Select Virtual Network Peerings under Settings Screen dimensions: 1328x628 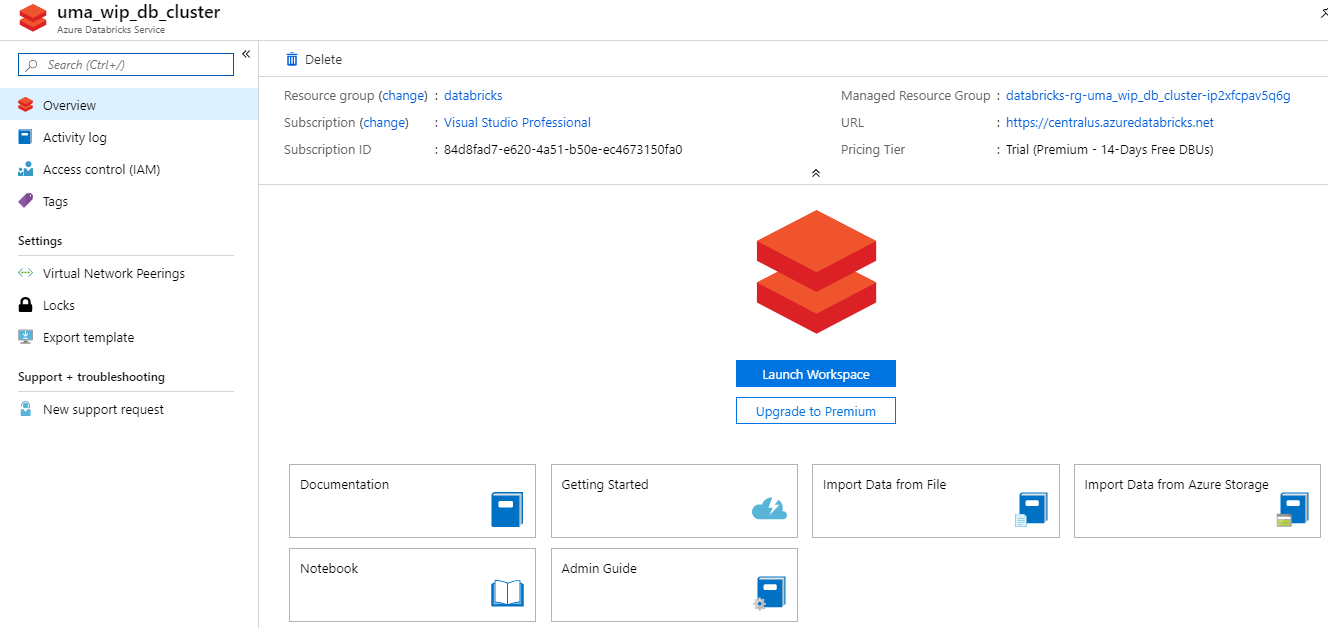tap(129, 273)
